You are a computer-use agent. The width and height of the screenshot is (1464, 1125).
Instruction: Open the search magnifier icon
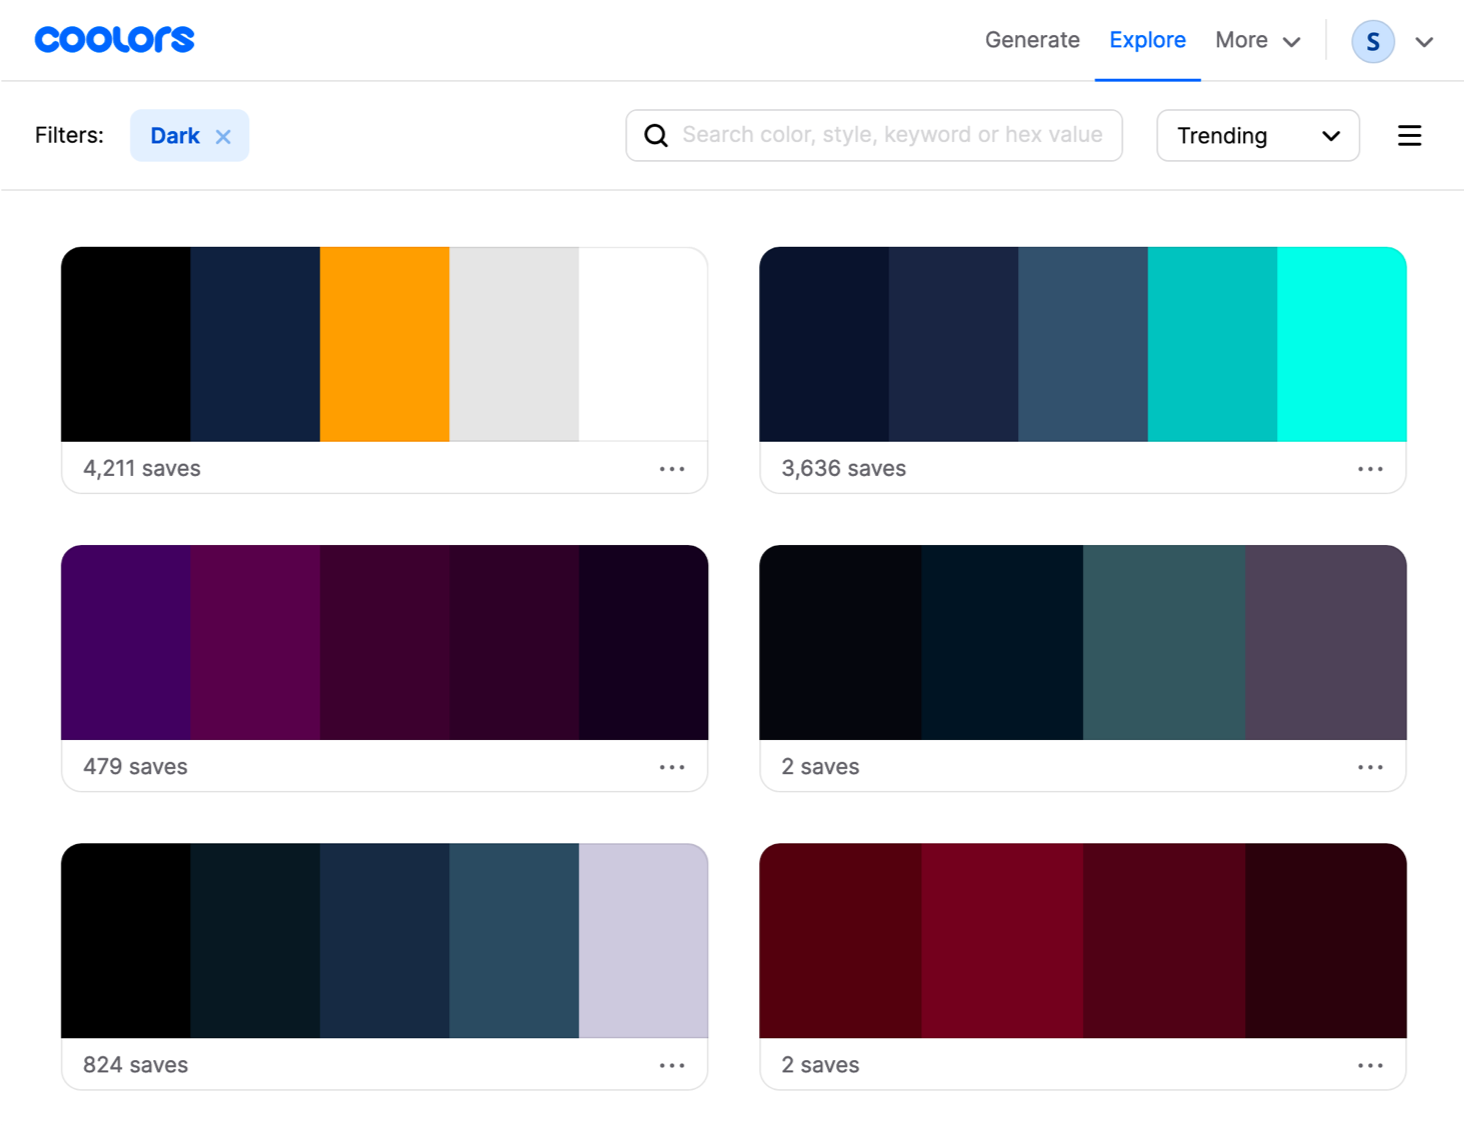656,134
